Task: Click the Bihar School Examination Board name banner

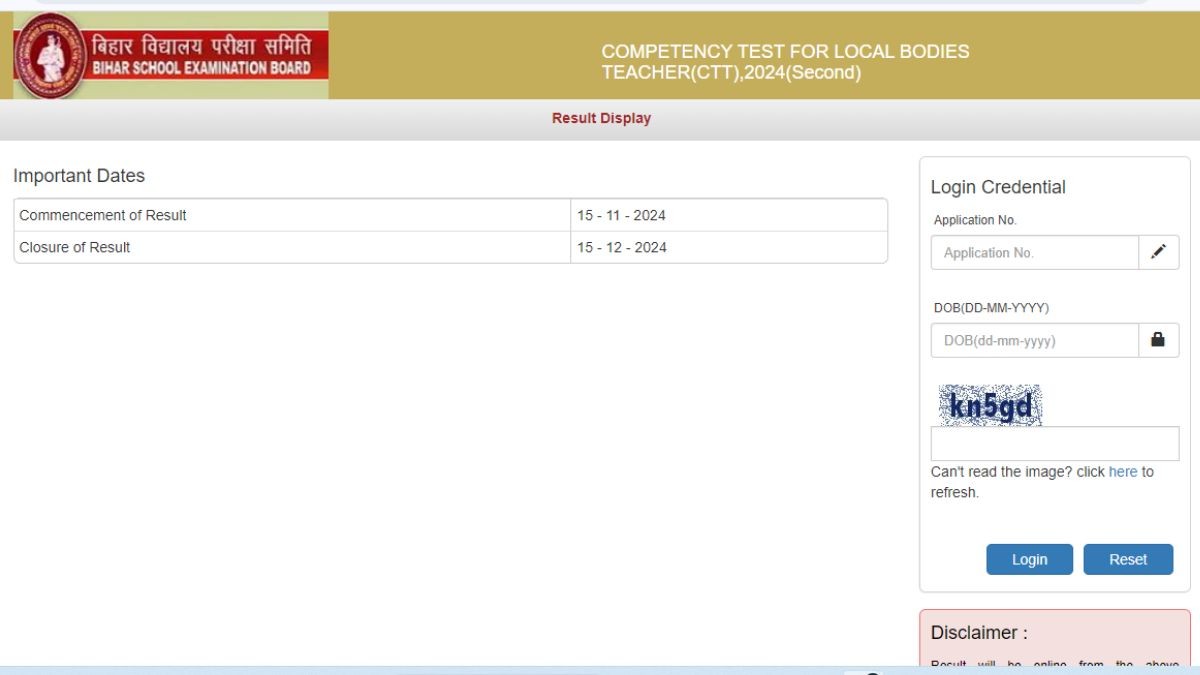Action: pos(201,56)
